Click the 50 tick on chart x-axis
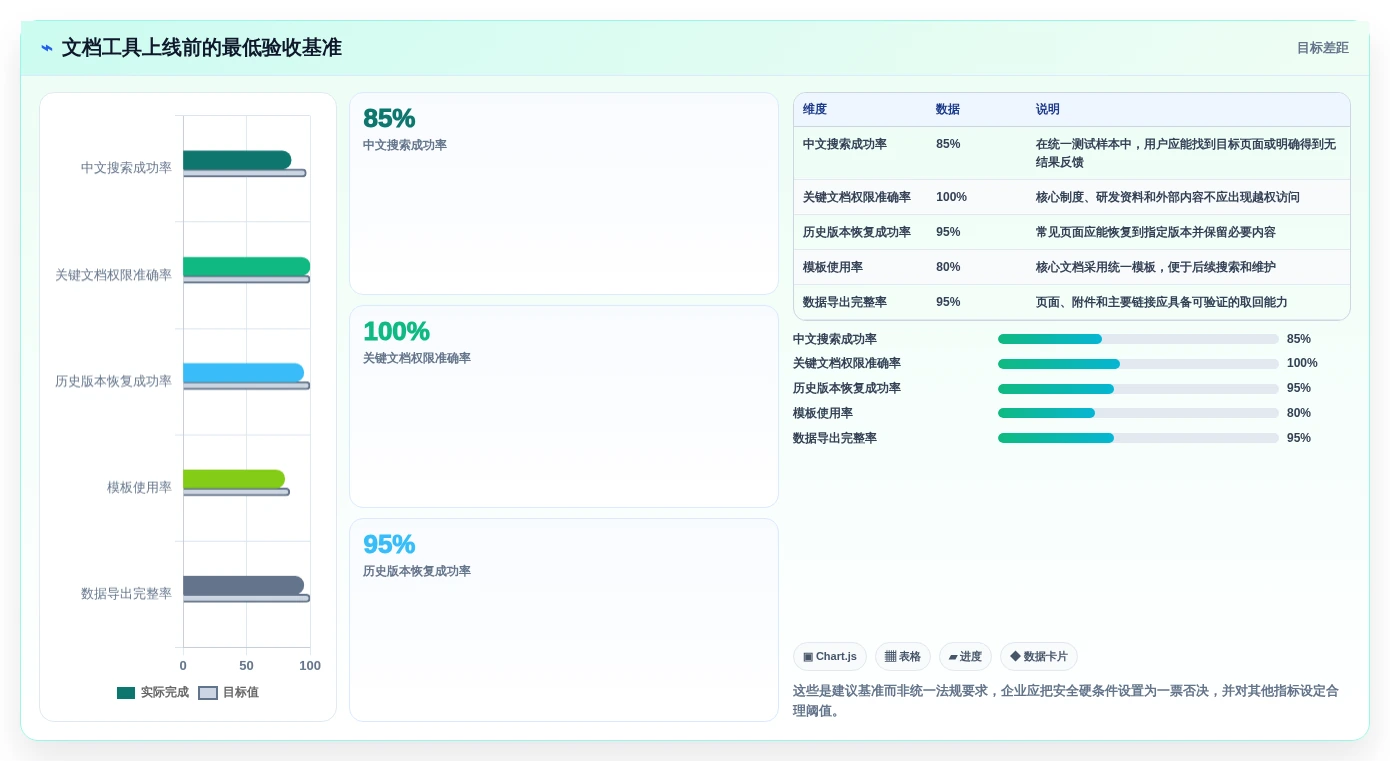This screenshot has width=1390, height=761. 246,665
